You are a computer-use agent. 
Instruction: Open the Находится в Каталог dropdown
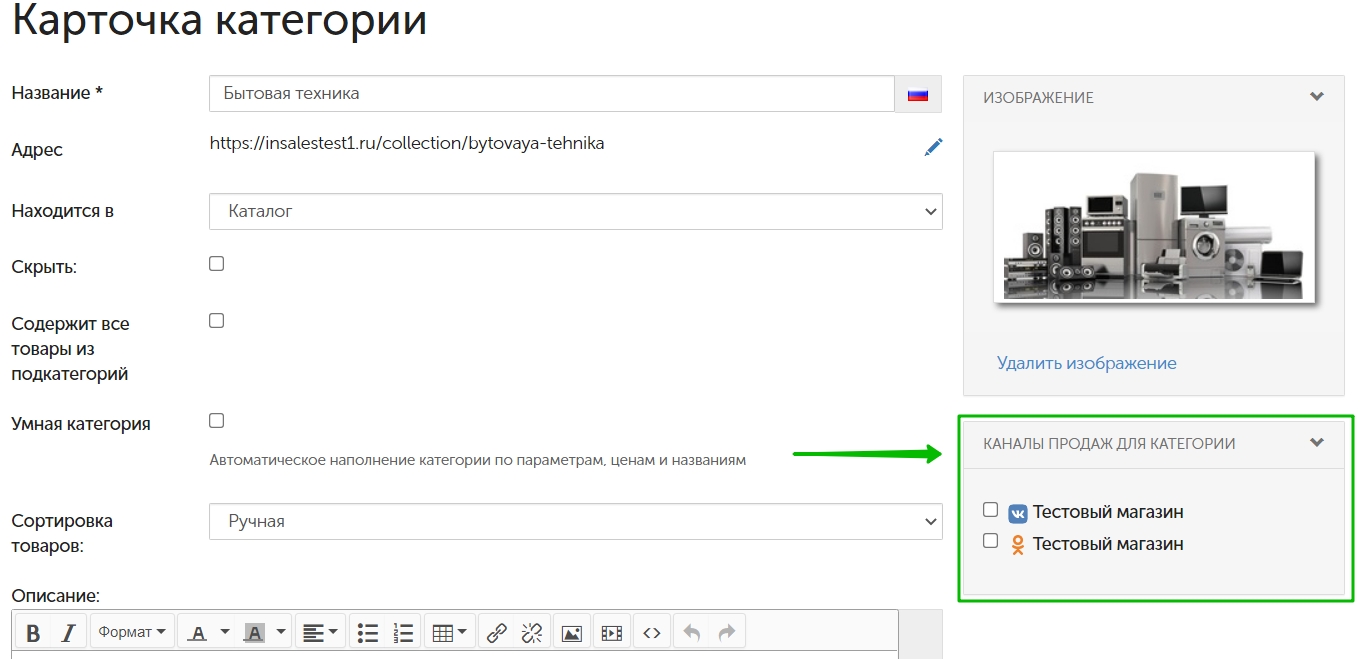pos(576,211)
